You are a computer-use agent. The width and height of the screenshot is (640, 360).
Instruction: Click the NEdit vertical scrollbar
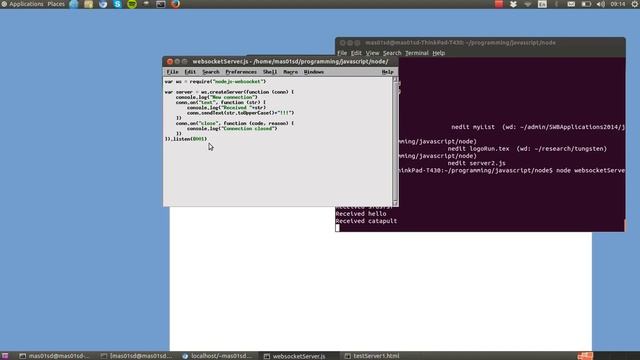pos(395,141)
